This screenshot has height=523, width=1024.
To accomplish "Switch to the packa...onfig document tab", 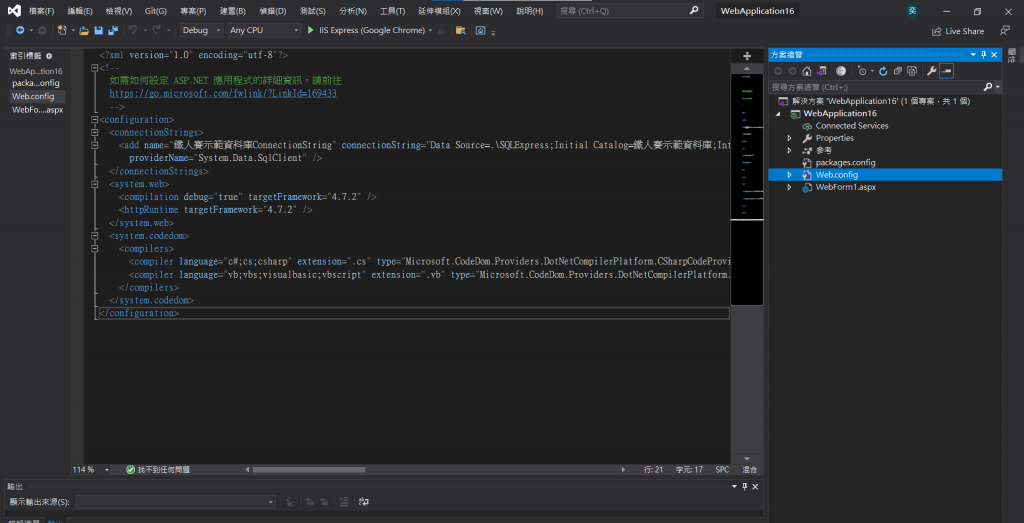I will (37, 84).
